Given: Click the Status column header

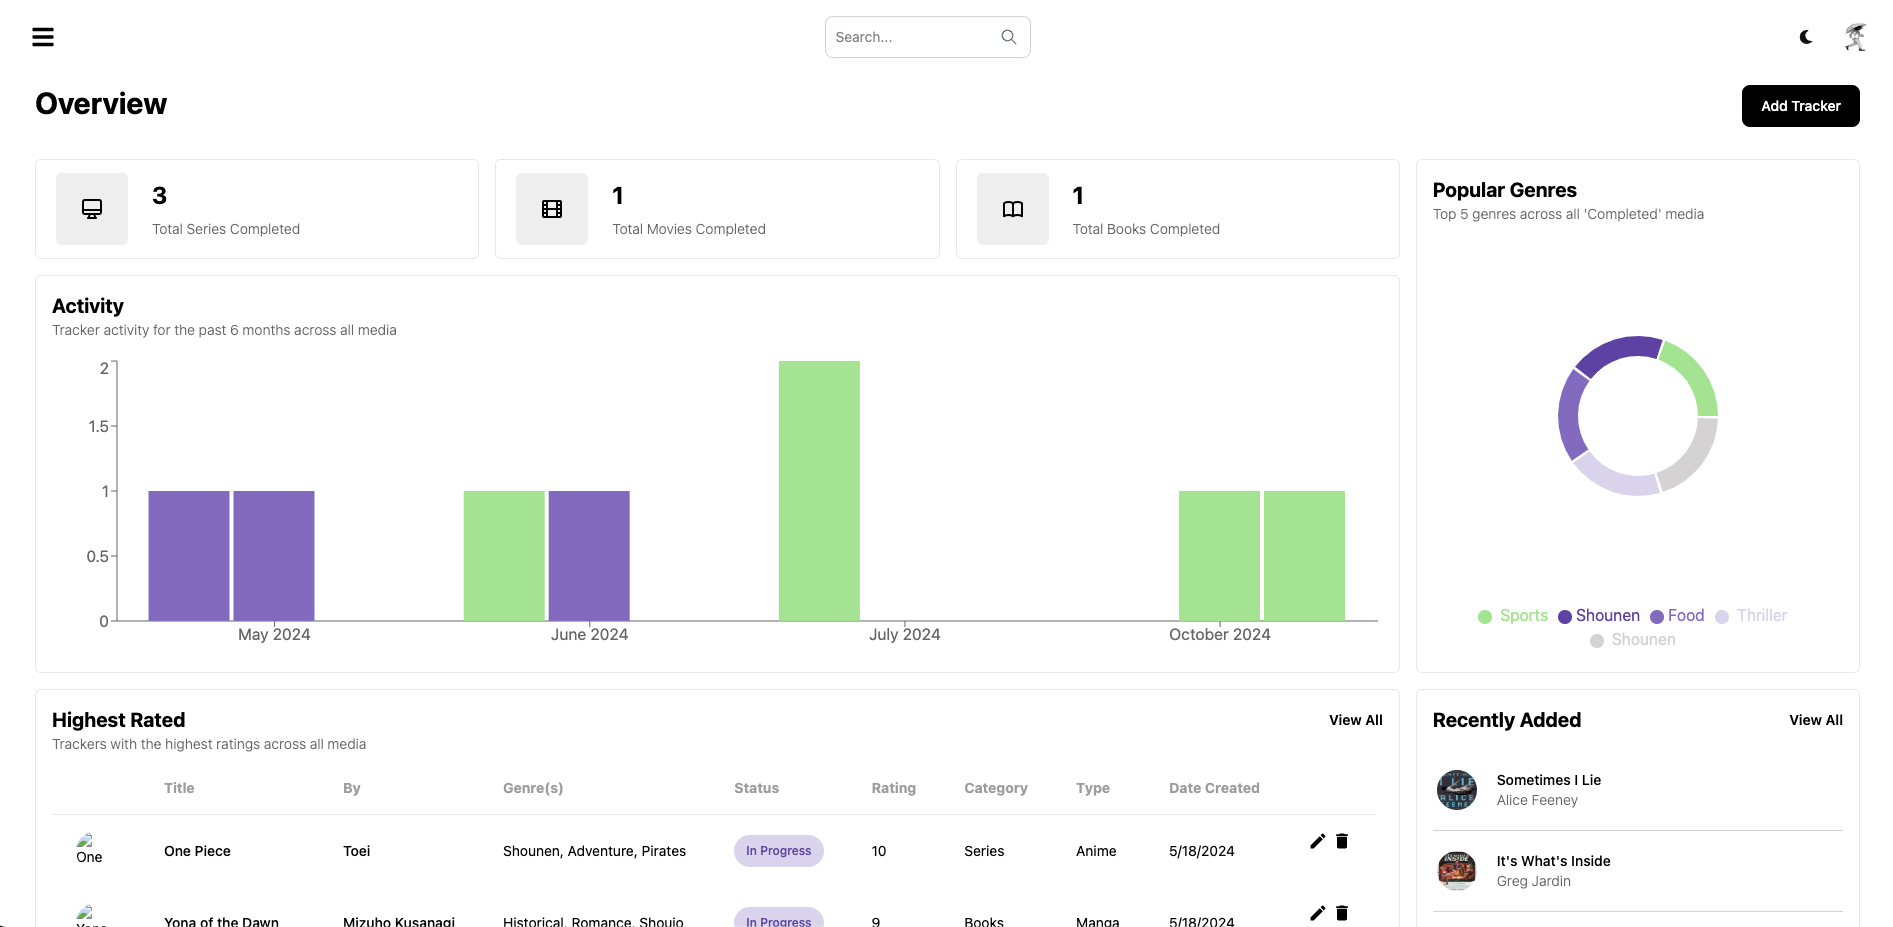Looking at the screenshot, I should tap(756, 788).
